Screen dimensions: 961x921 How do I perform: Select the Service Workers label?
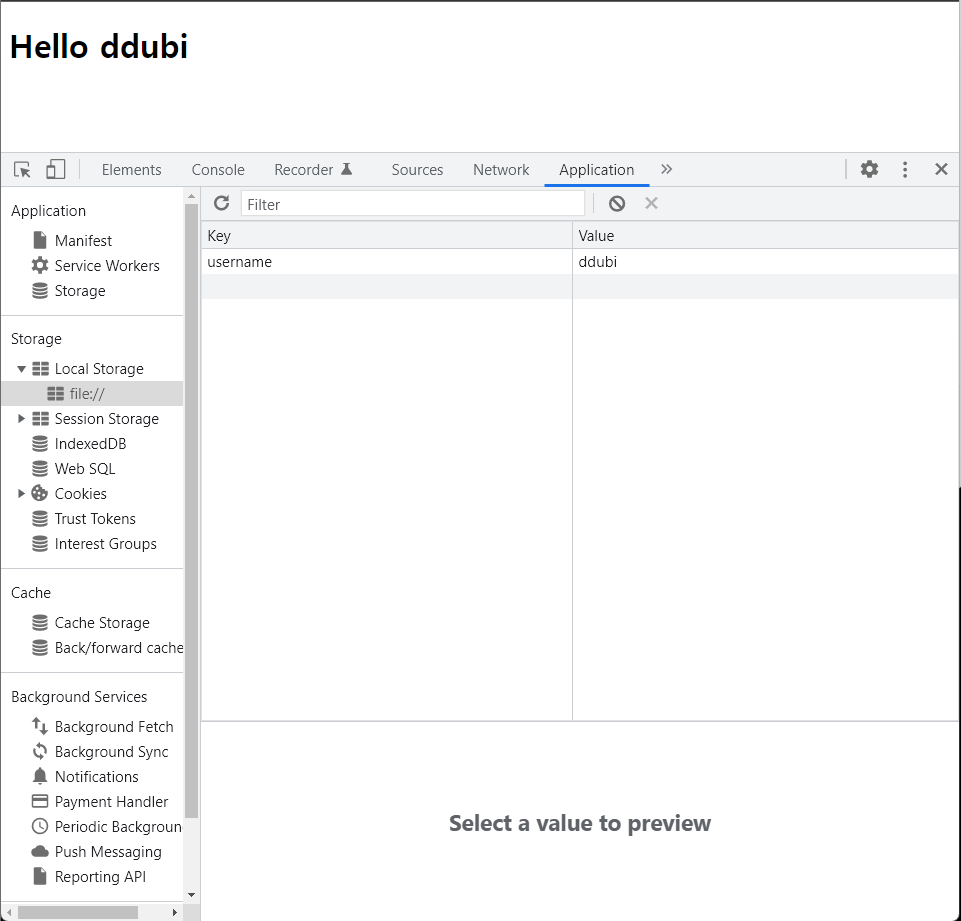[107, 266]
